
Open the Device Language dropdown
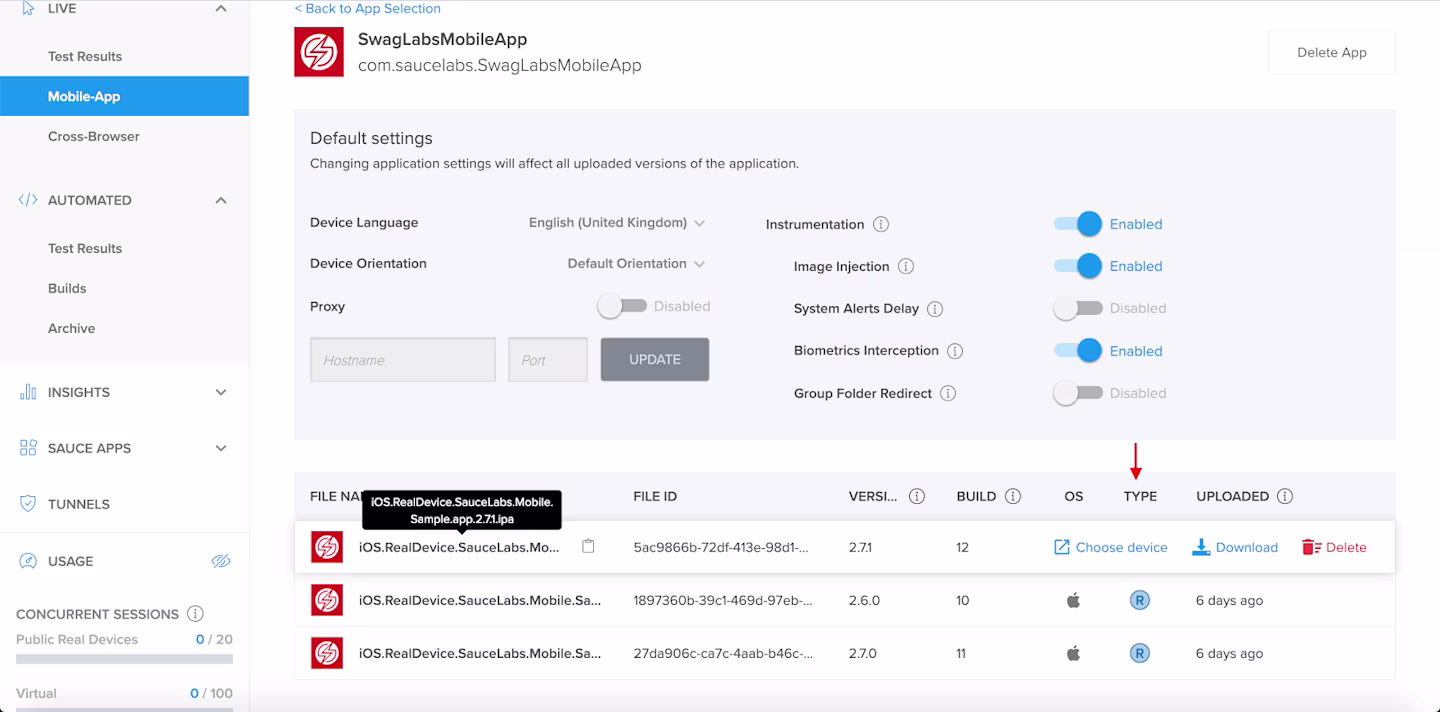pyautogui.click(x=617, y=223)
